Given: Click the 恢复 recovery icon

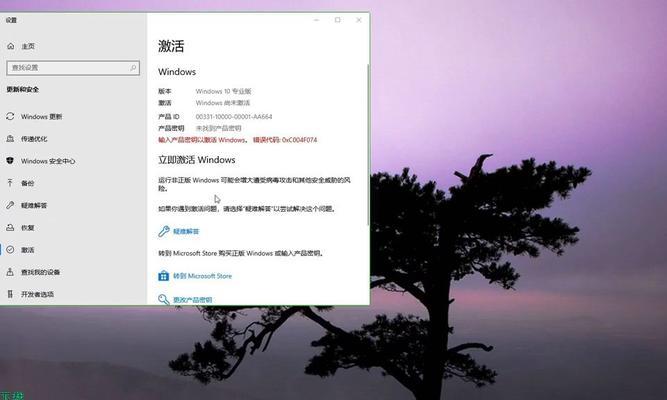Looking at the screenshot, I should tap(10, 228).
